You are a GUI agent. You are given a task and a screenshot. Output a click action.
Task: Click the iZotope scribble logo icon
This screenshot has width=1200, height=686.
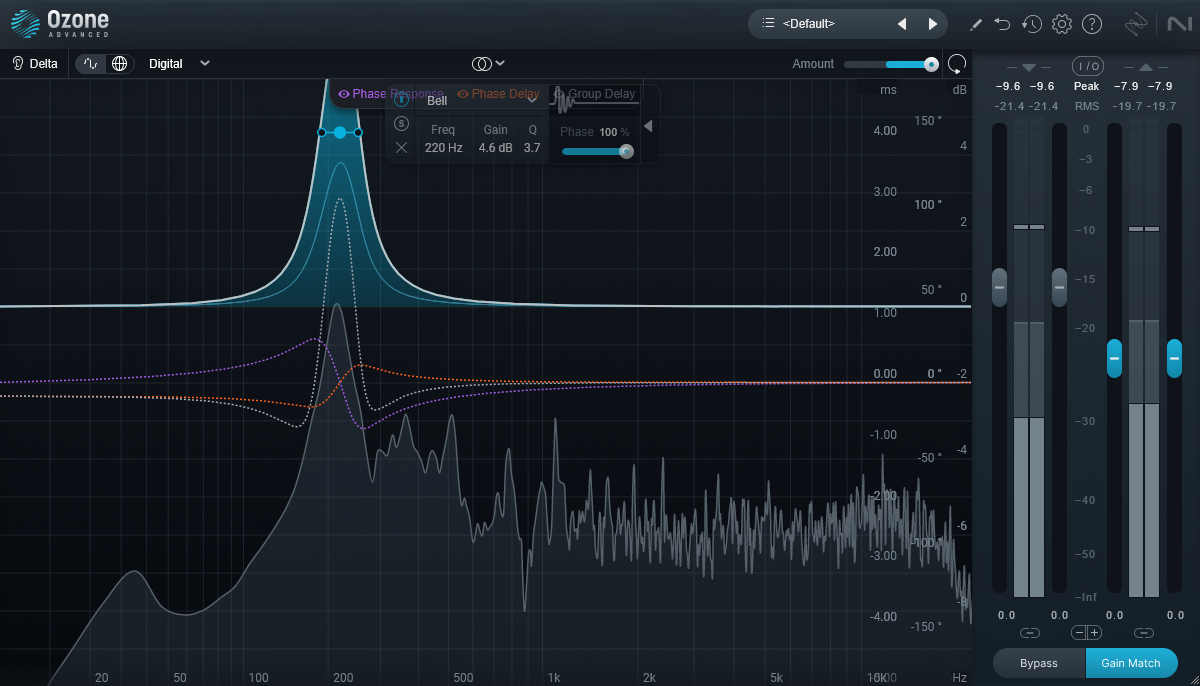click(x=1136, y=24)
